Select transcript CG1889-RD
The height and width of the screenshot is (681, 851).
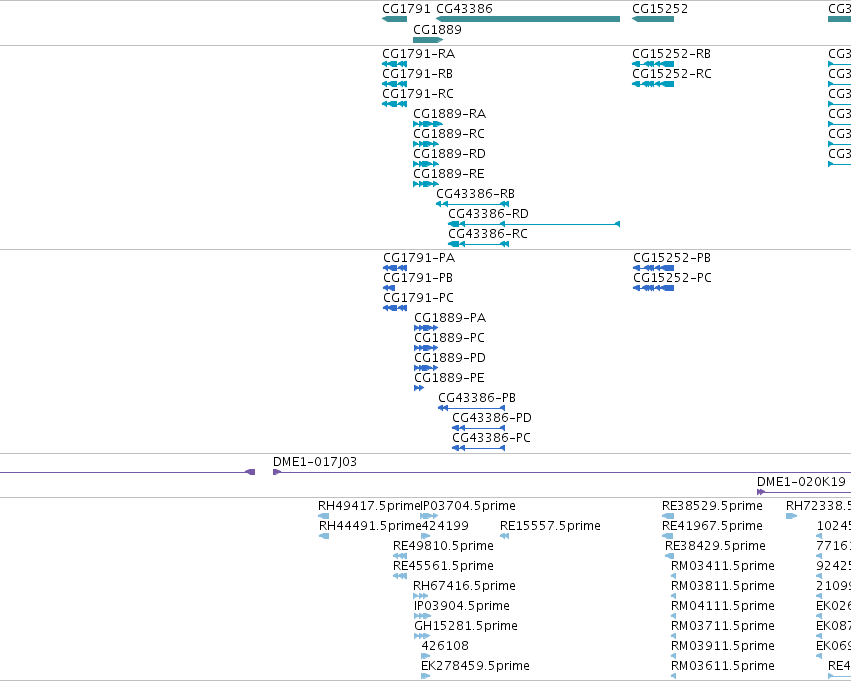[449, 154]
